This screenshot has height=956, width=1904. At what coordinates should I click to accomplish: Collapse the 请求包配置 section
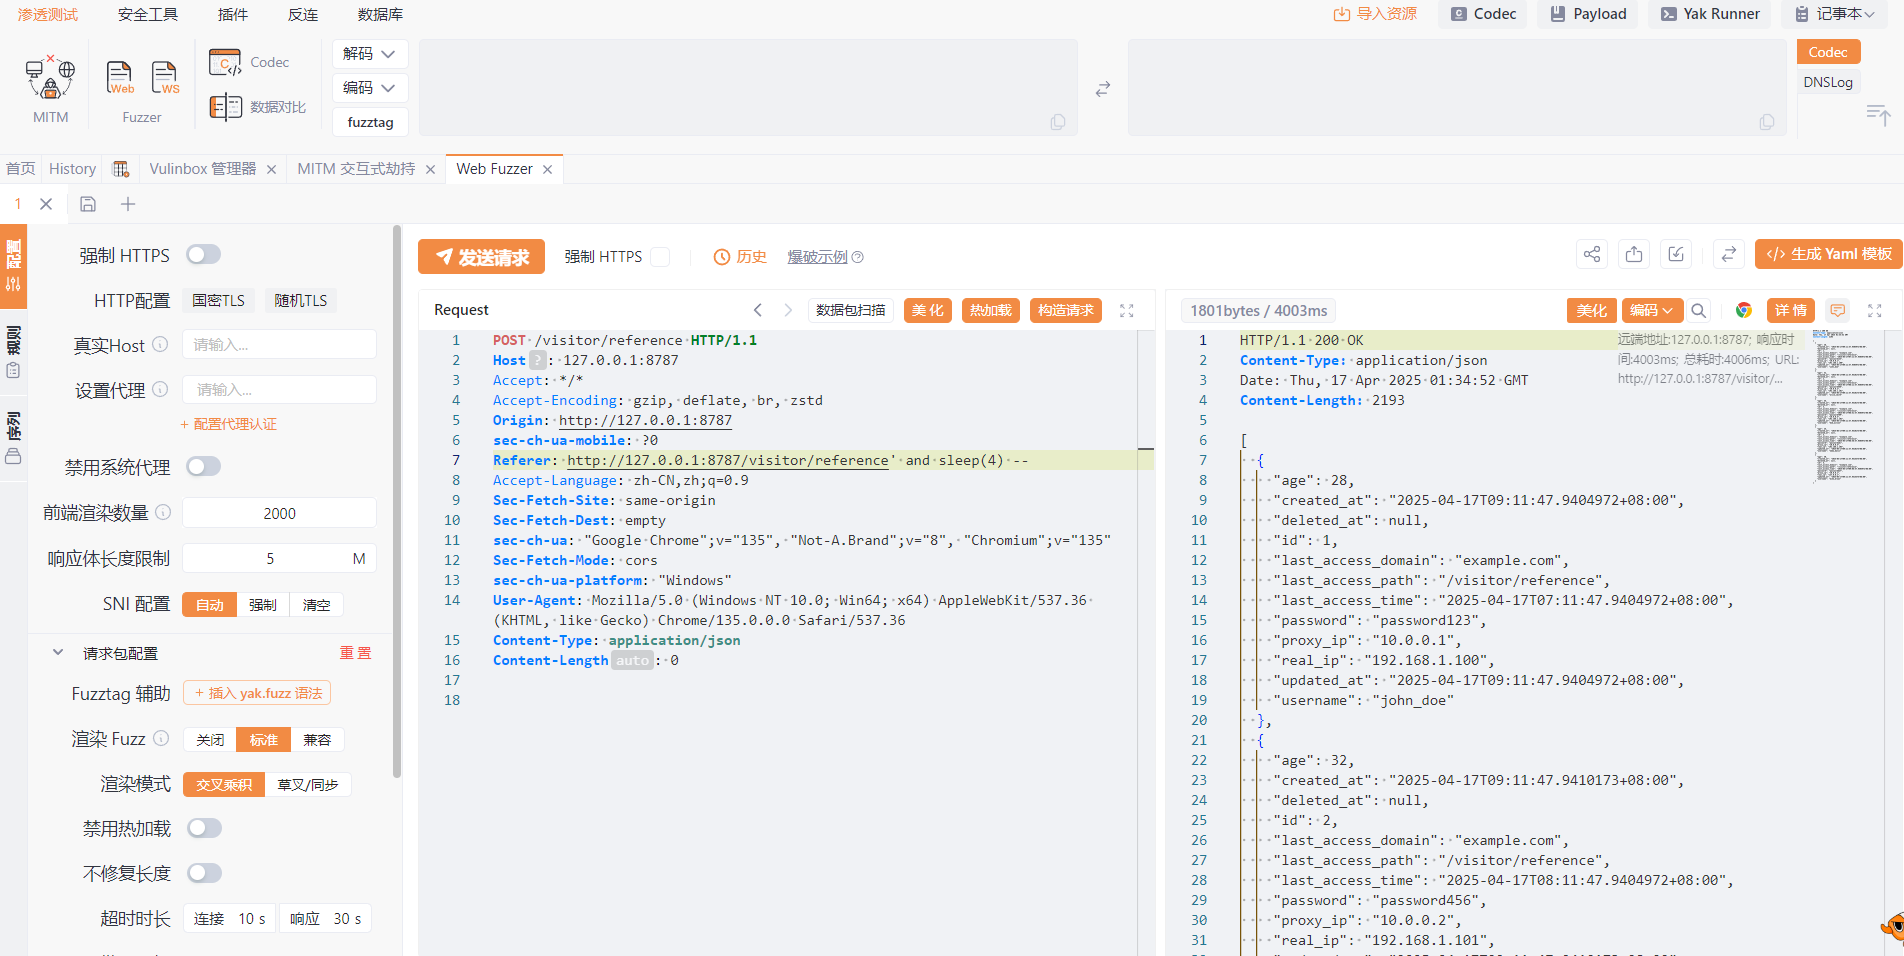click(58, 653)
